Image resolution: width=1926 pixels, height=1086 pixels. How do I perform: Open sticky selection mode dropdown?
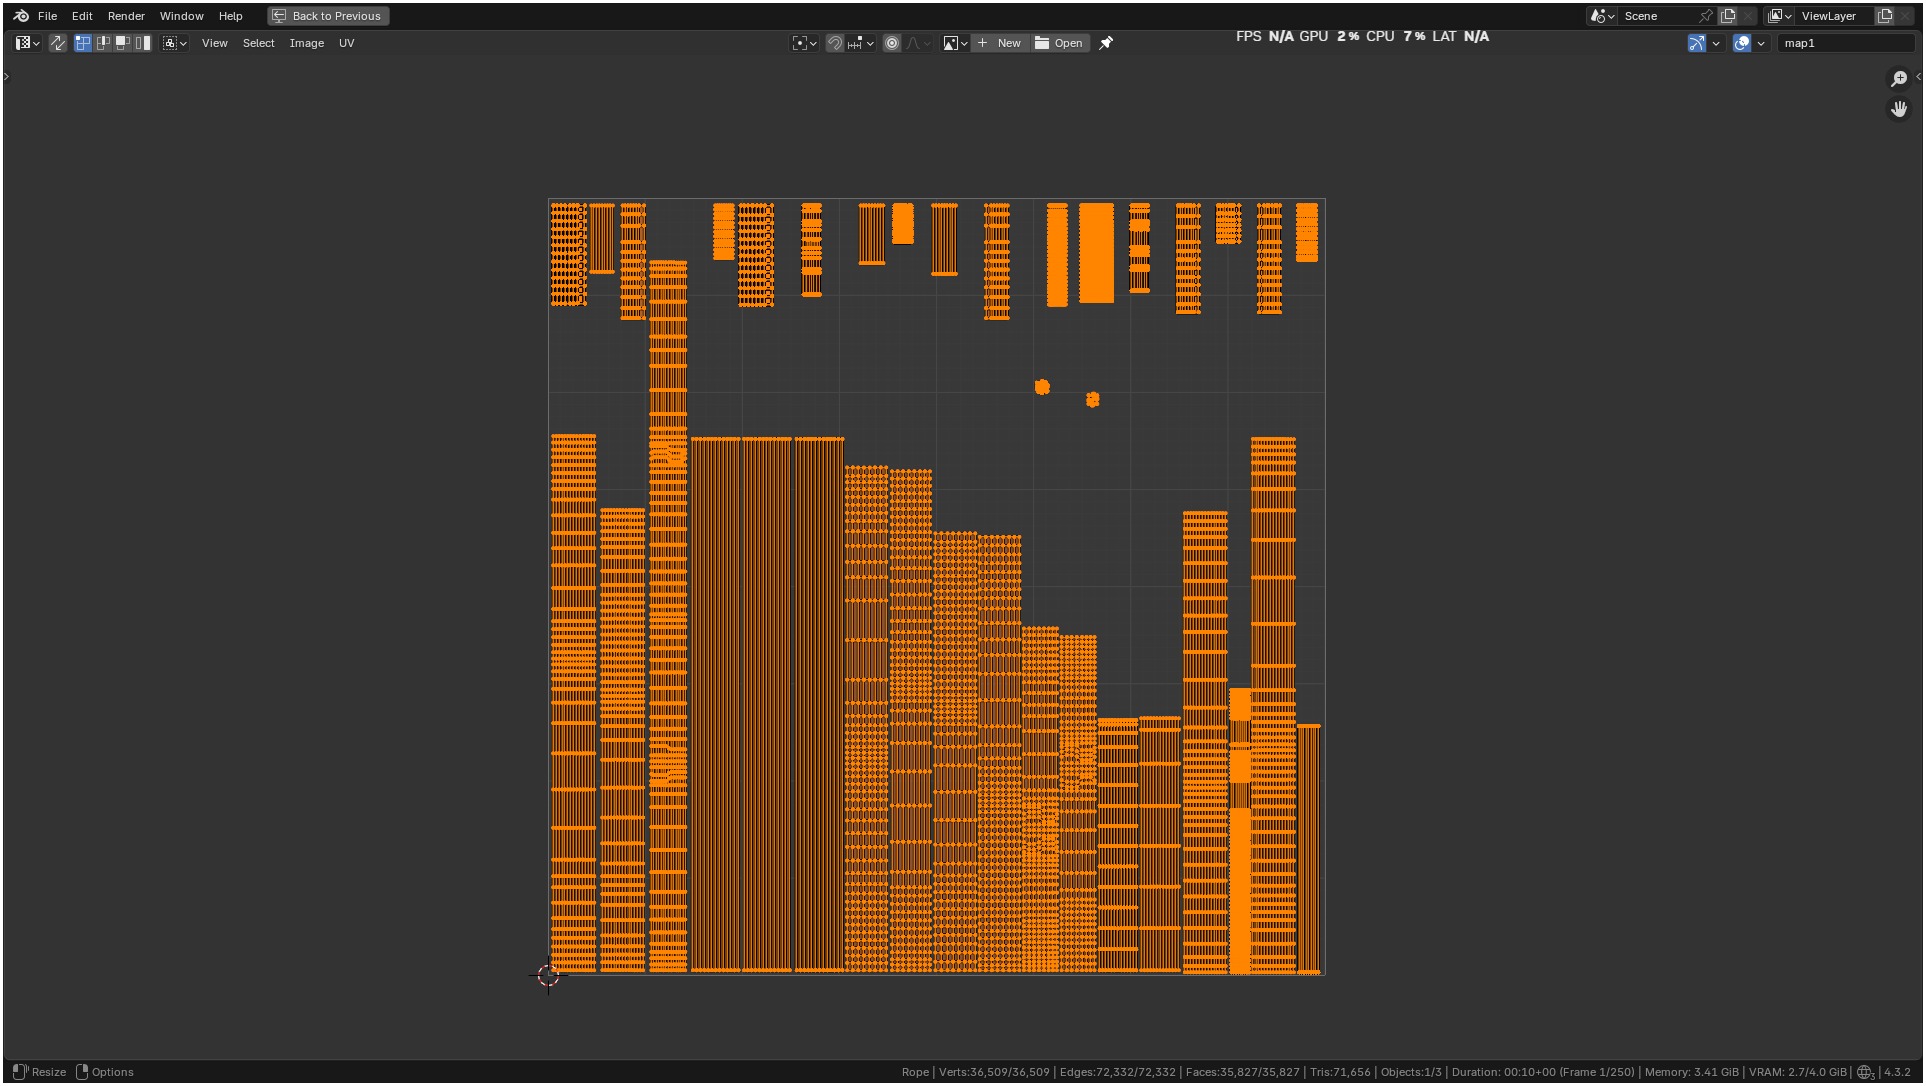[x=175, y=43]
